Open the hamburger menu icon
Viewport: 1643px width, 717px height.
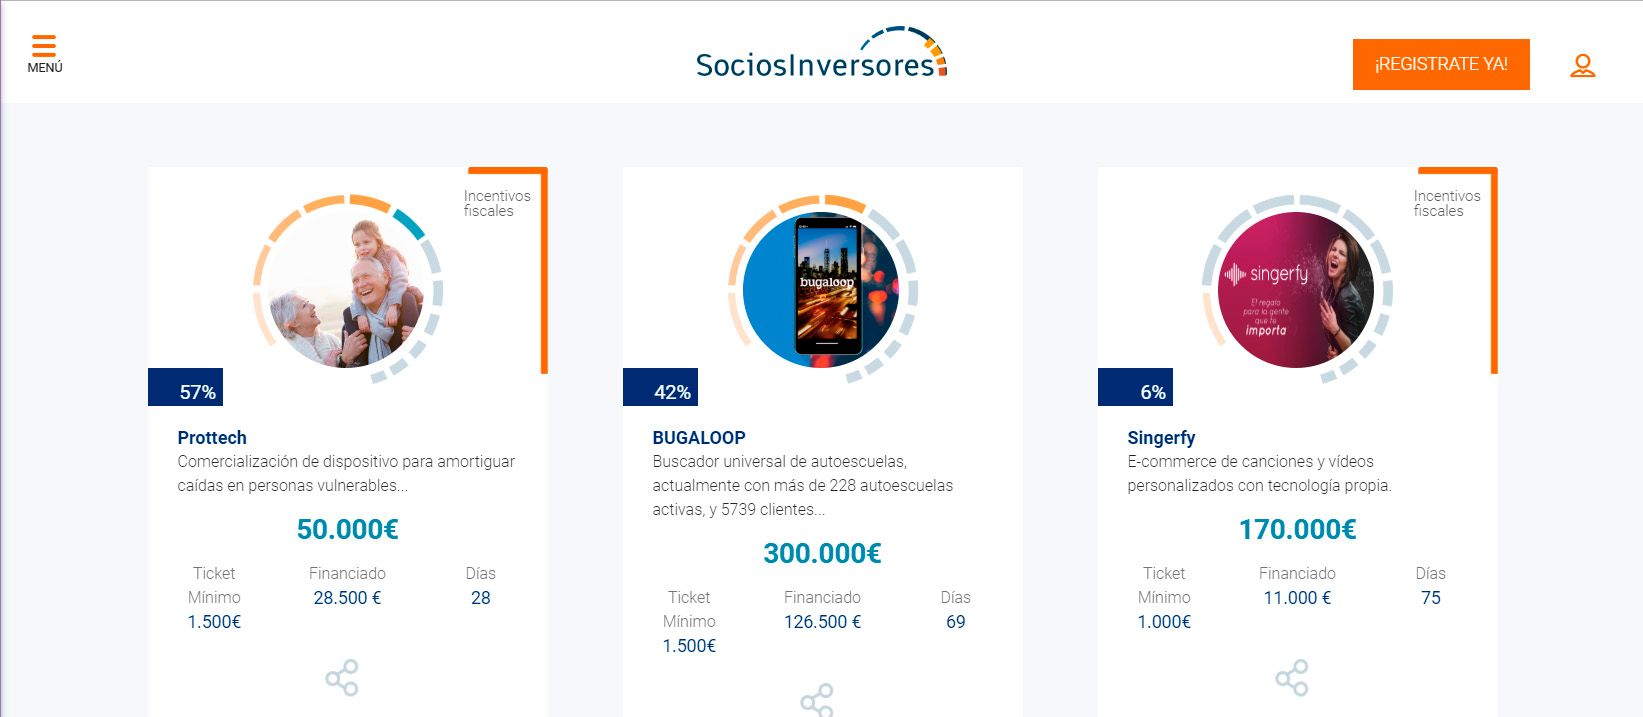point(44,46)
